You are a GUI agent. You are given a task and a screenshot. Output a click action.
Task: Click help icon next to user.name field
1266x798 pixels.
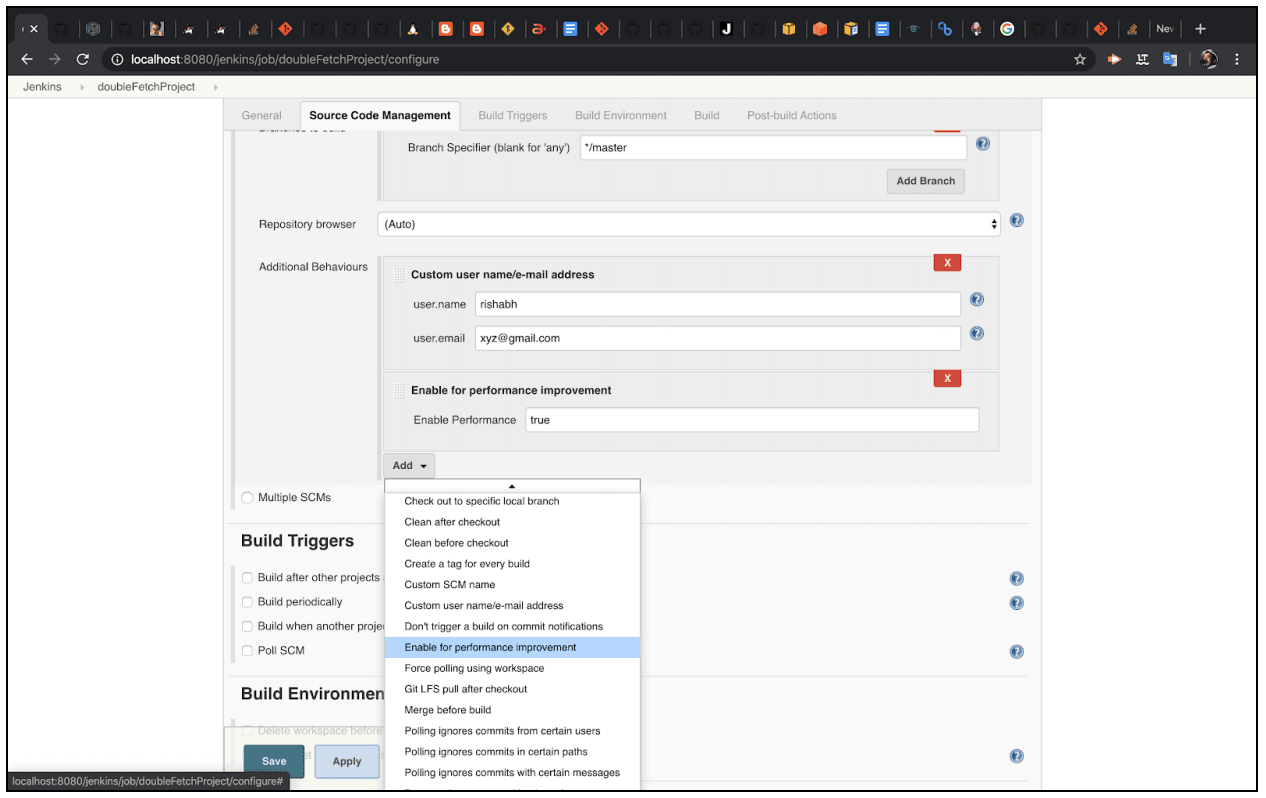click(x=977, y=299)
